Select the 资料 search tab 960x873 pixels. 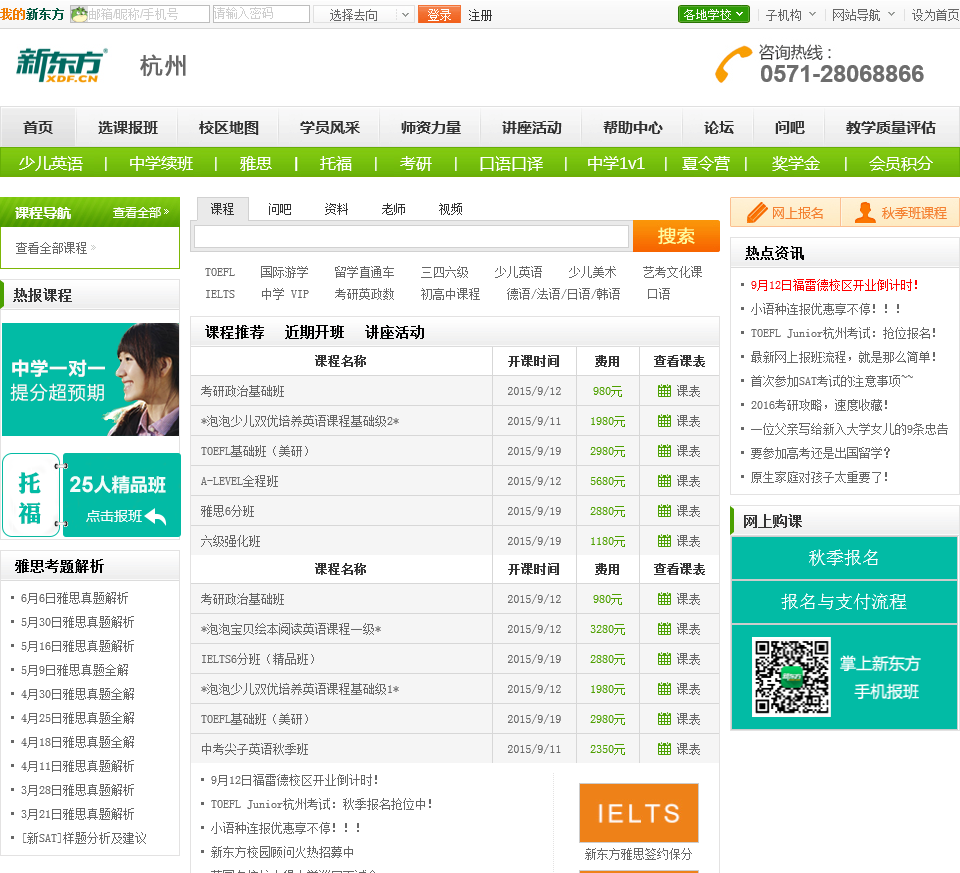tap(337, 209)
